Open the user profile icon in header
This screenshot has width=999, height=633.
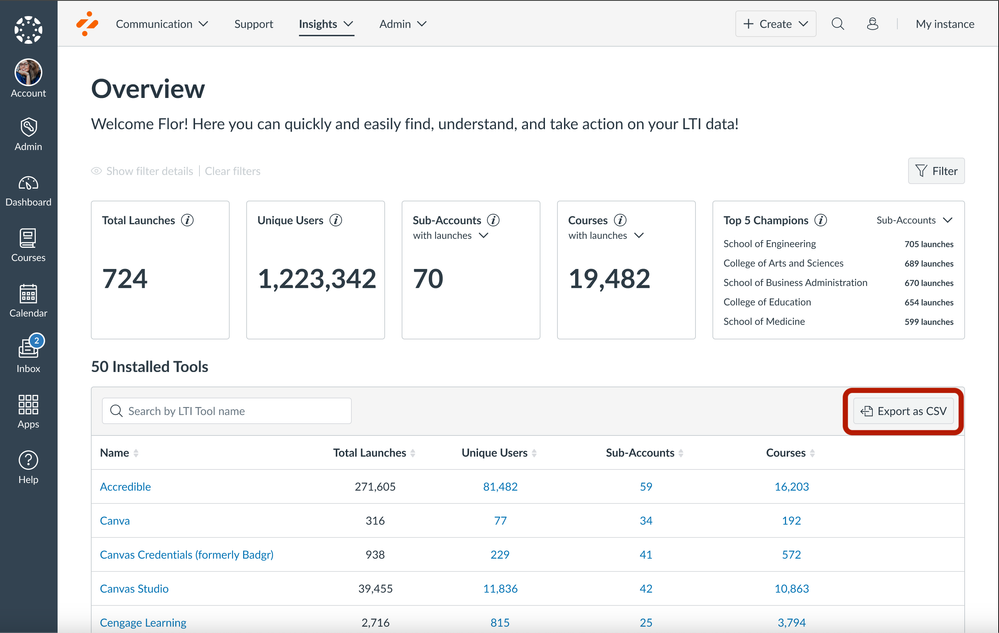click(x=872, y=24)
